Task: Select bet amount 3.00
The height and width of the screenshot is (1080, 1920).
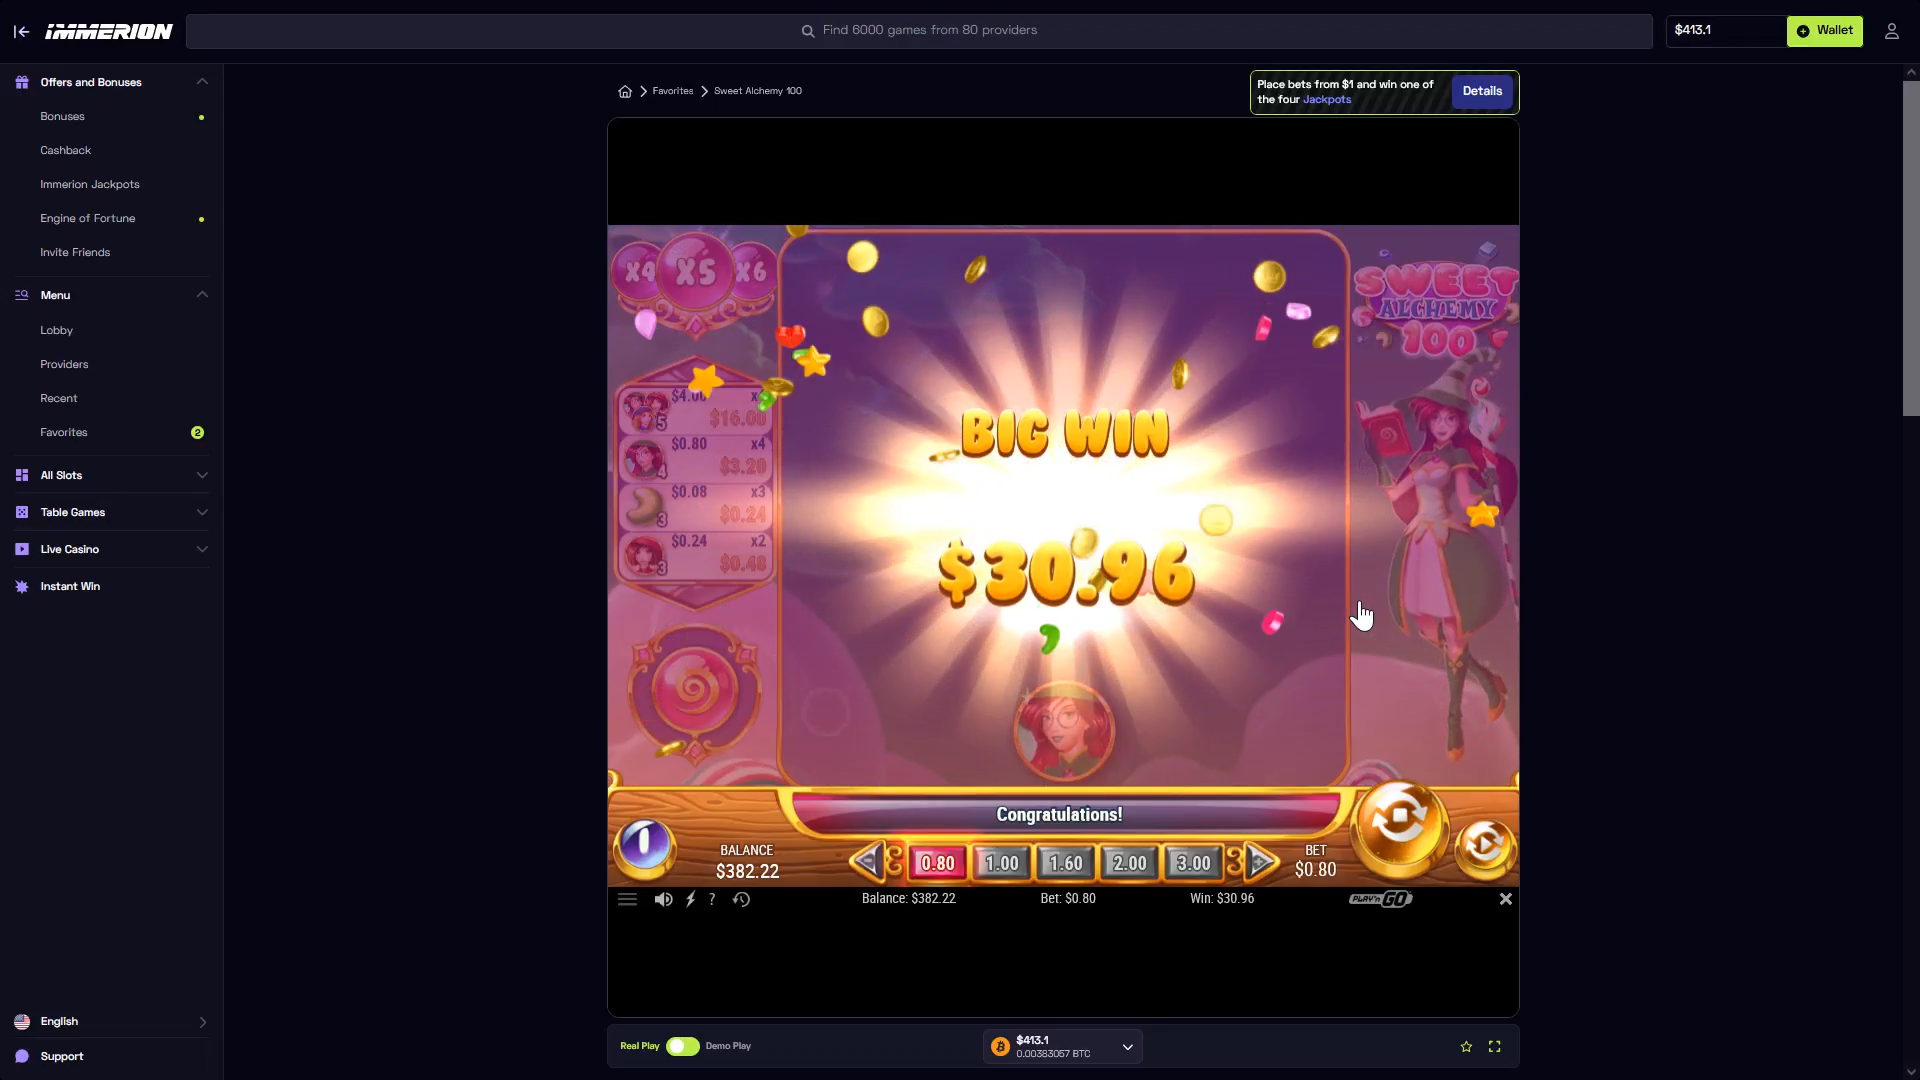Action: [1193, 862]
